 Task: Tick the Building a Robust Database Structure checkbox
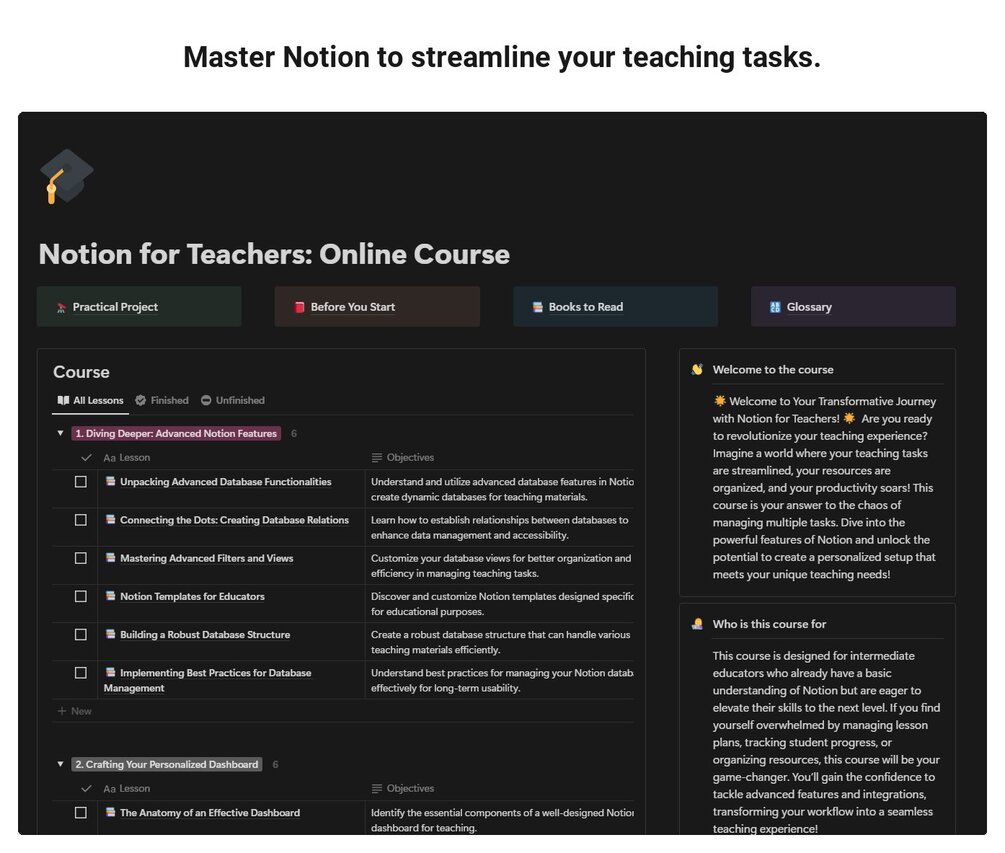coord(81,635)
